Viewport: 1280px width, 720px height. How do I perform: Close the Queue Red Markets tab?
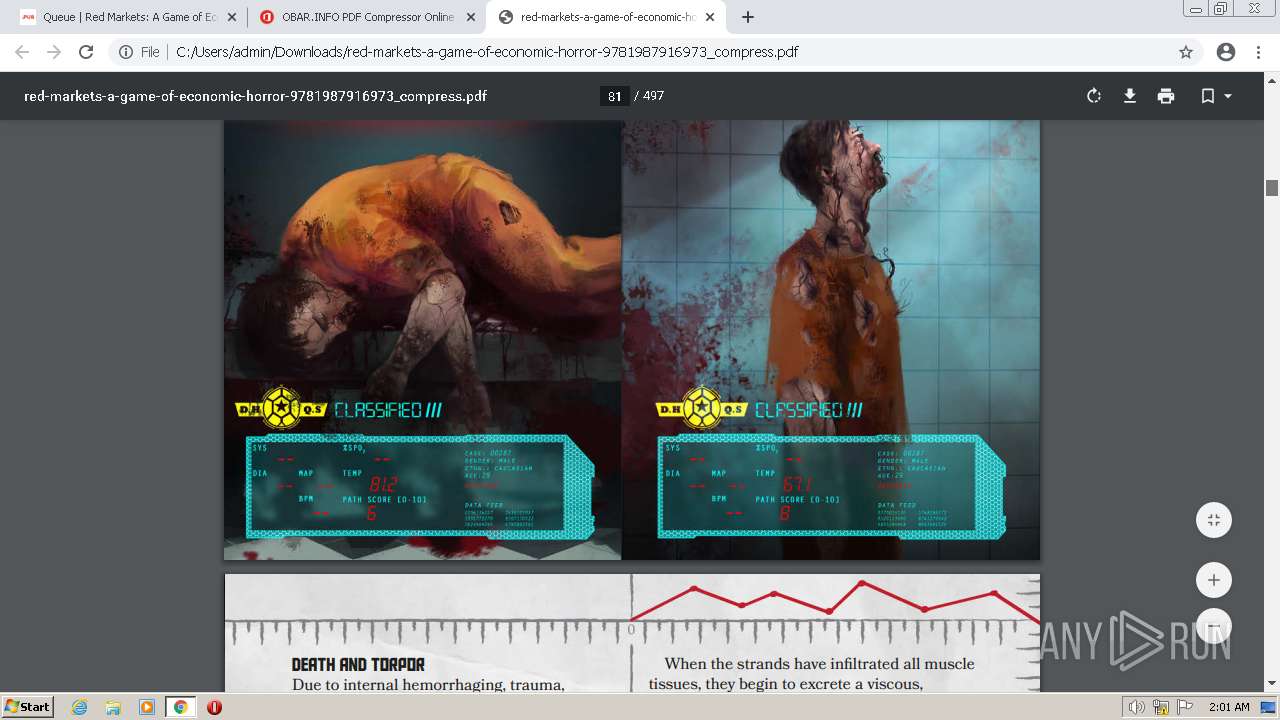click(231, 17)
